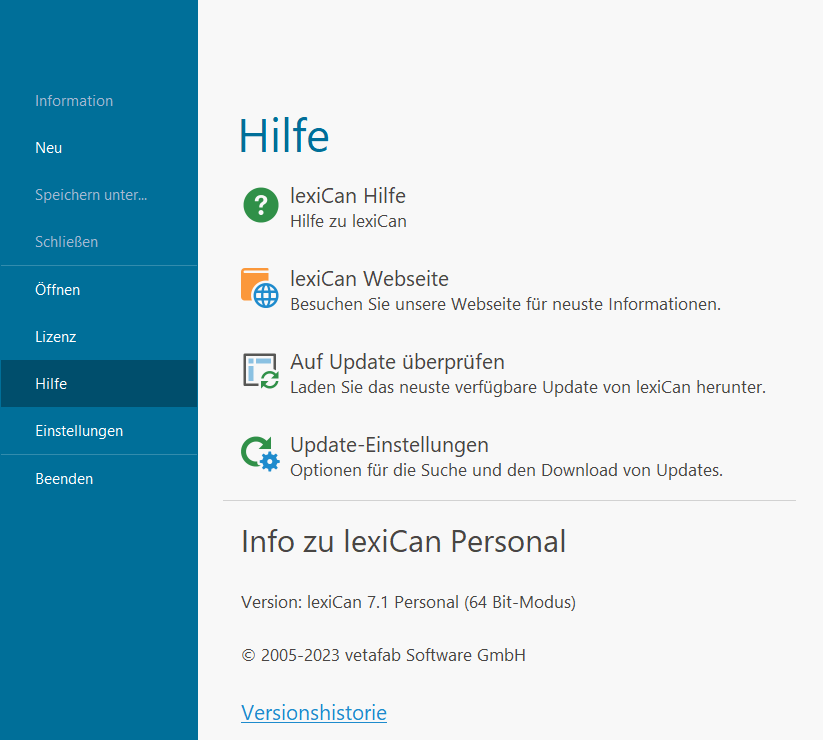Image resolution: width=823 pixels, height=740 pixels.
Task: Choose Speichern unter... in the sidebar
Action: tap(91, 195)
